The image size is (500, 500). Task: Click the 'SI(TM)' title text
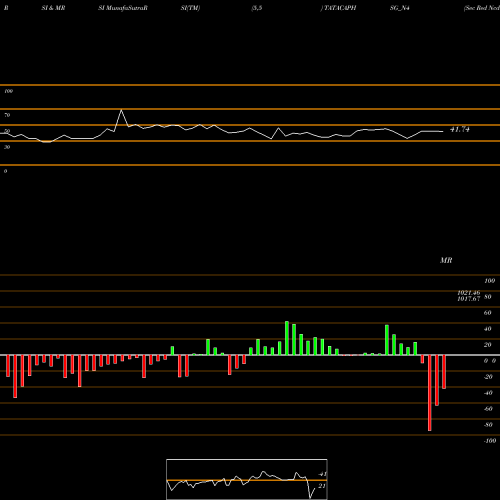pyautogui.click(x=190, y=8)
